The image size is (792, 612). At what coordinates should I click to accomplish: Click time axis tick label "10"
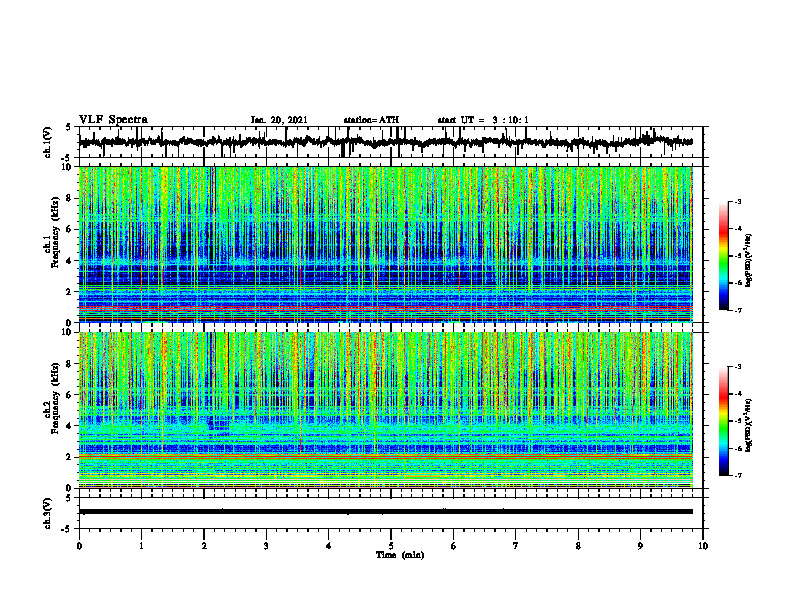(x=703, y=546)
